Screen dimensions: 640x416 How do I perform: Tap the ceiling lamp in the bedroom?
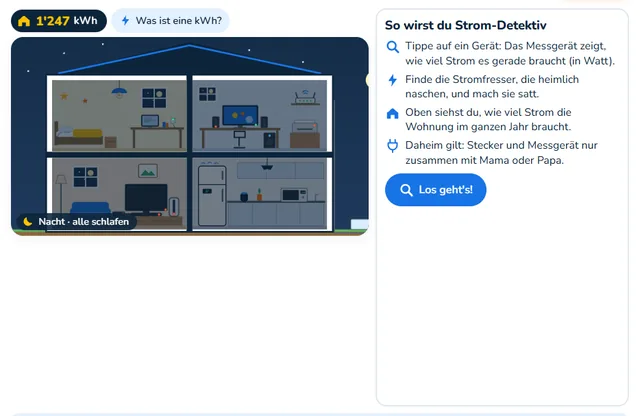(x=119, y=91)
